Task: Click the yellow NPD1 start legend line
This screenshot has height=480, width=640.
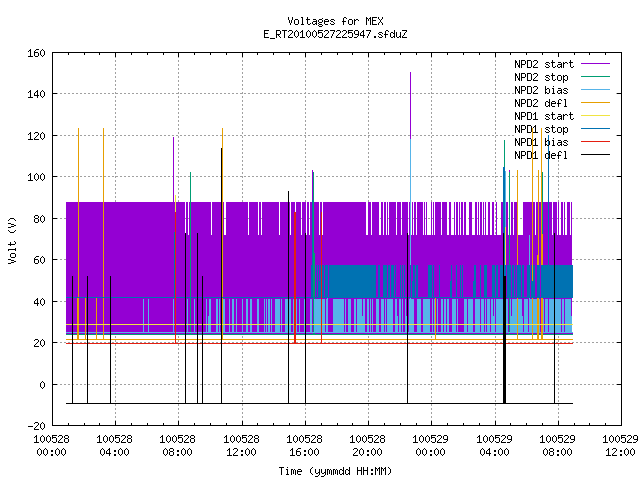Action: point(596,116)
